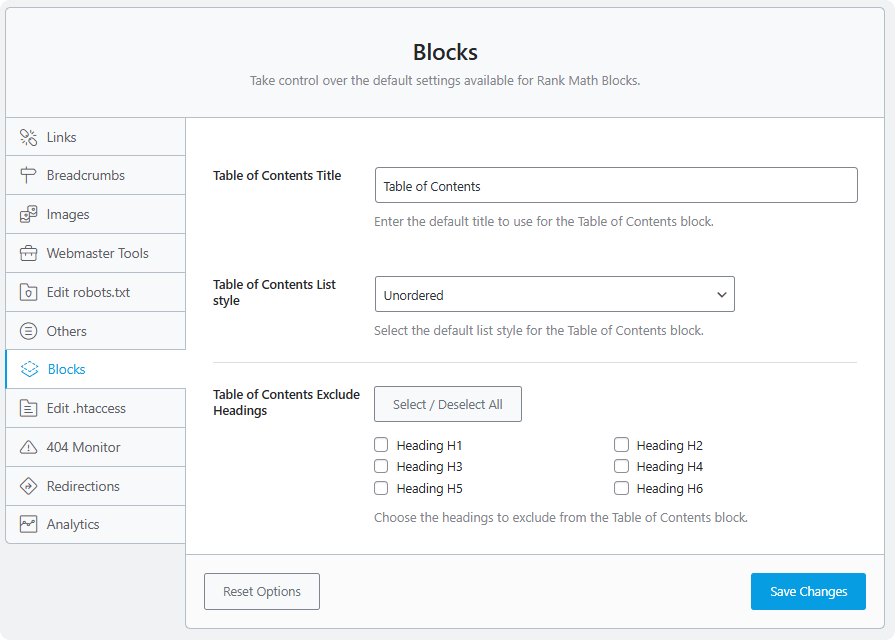Screen dimensions: 895x640
Task: Click the Edit robots.txt file icon
Action: [x=29, y=292]
